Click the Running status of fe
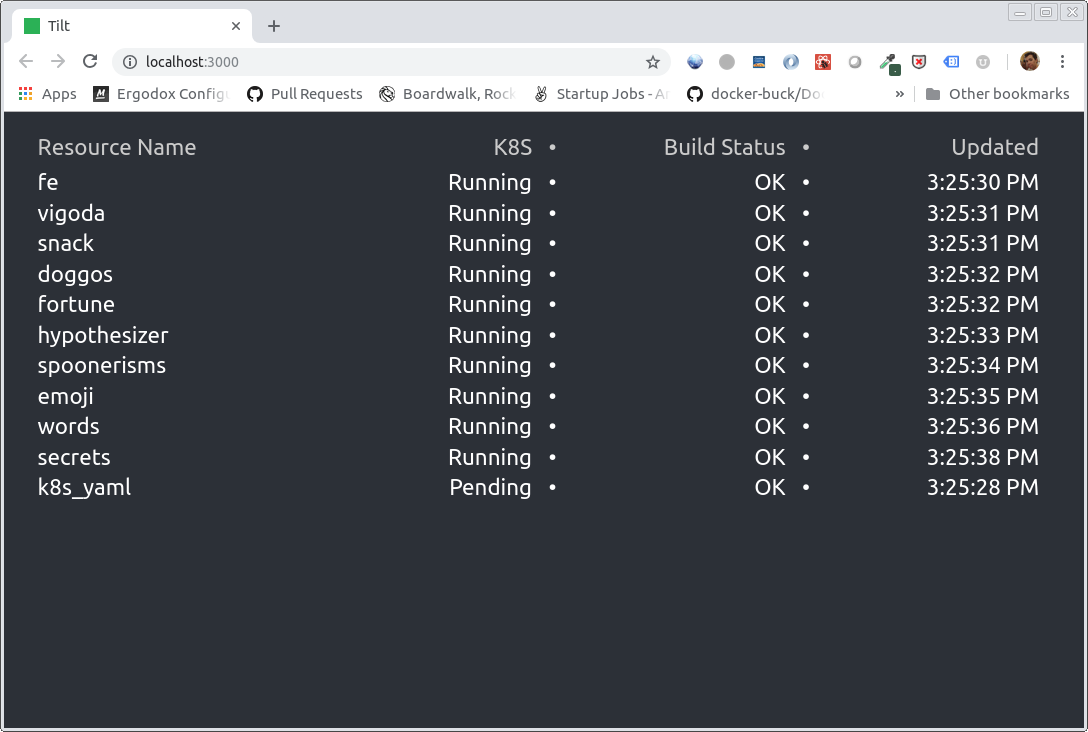This screenshot has height=732, width=1088. point(489,182)
